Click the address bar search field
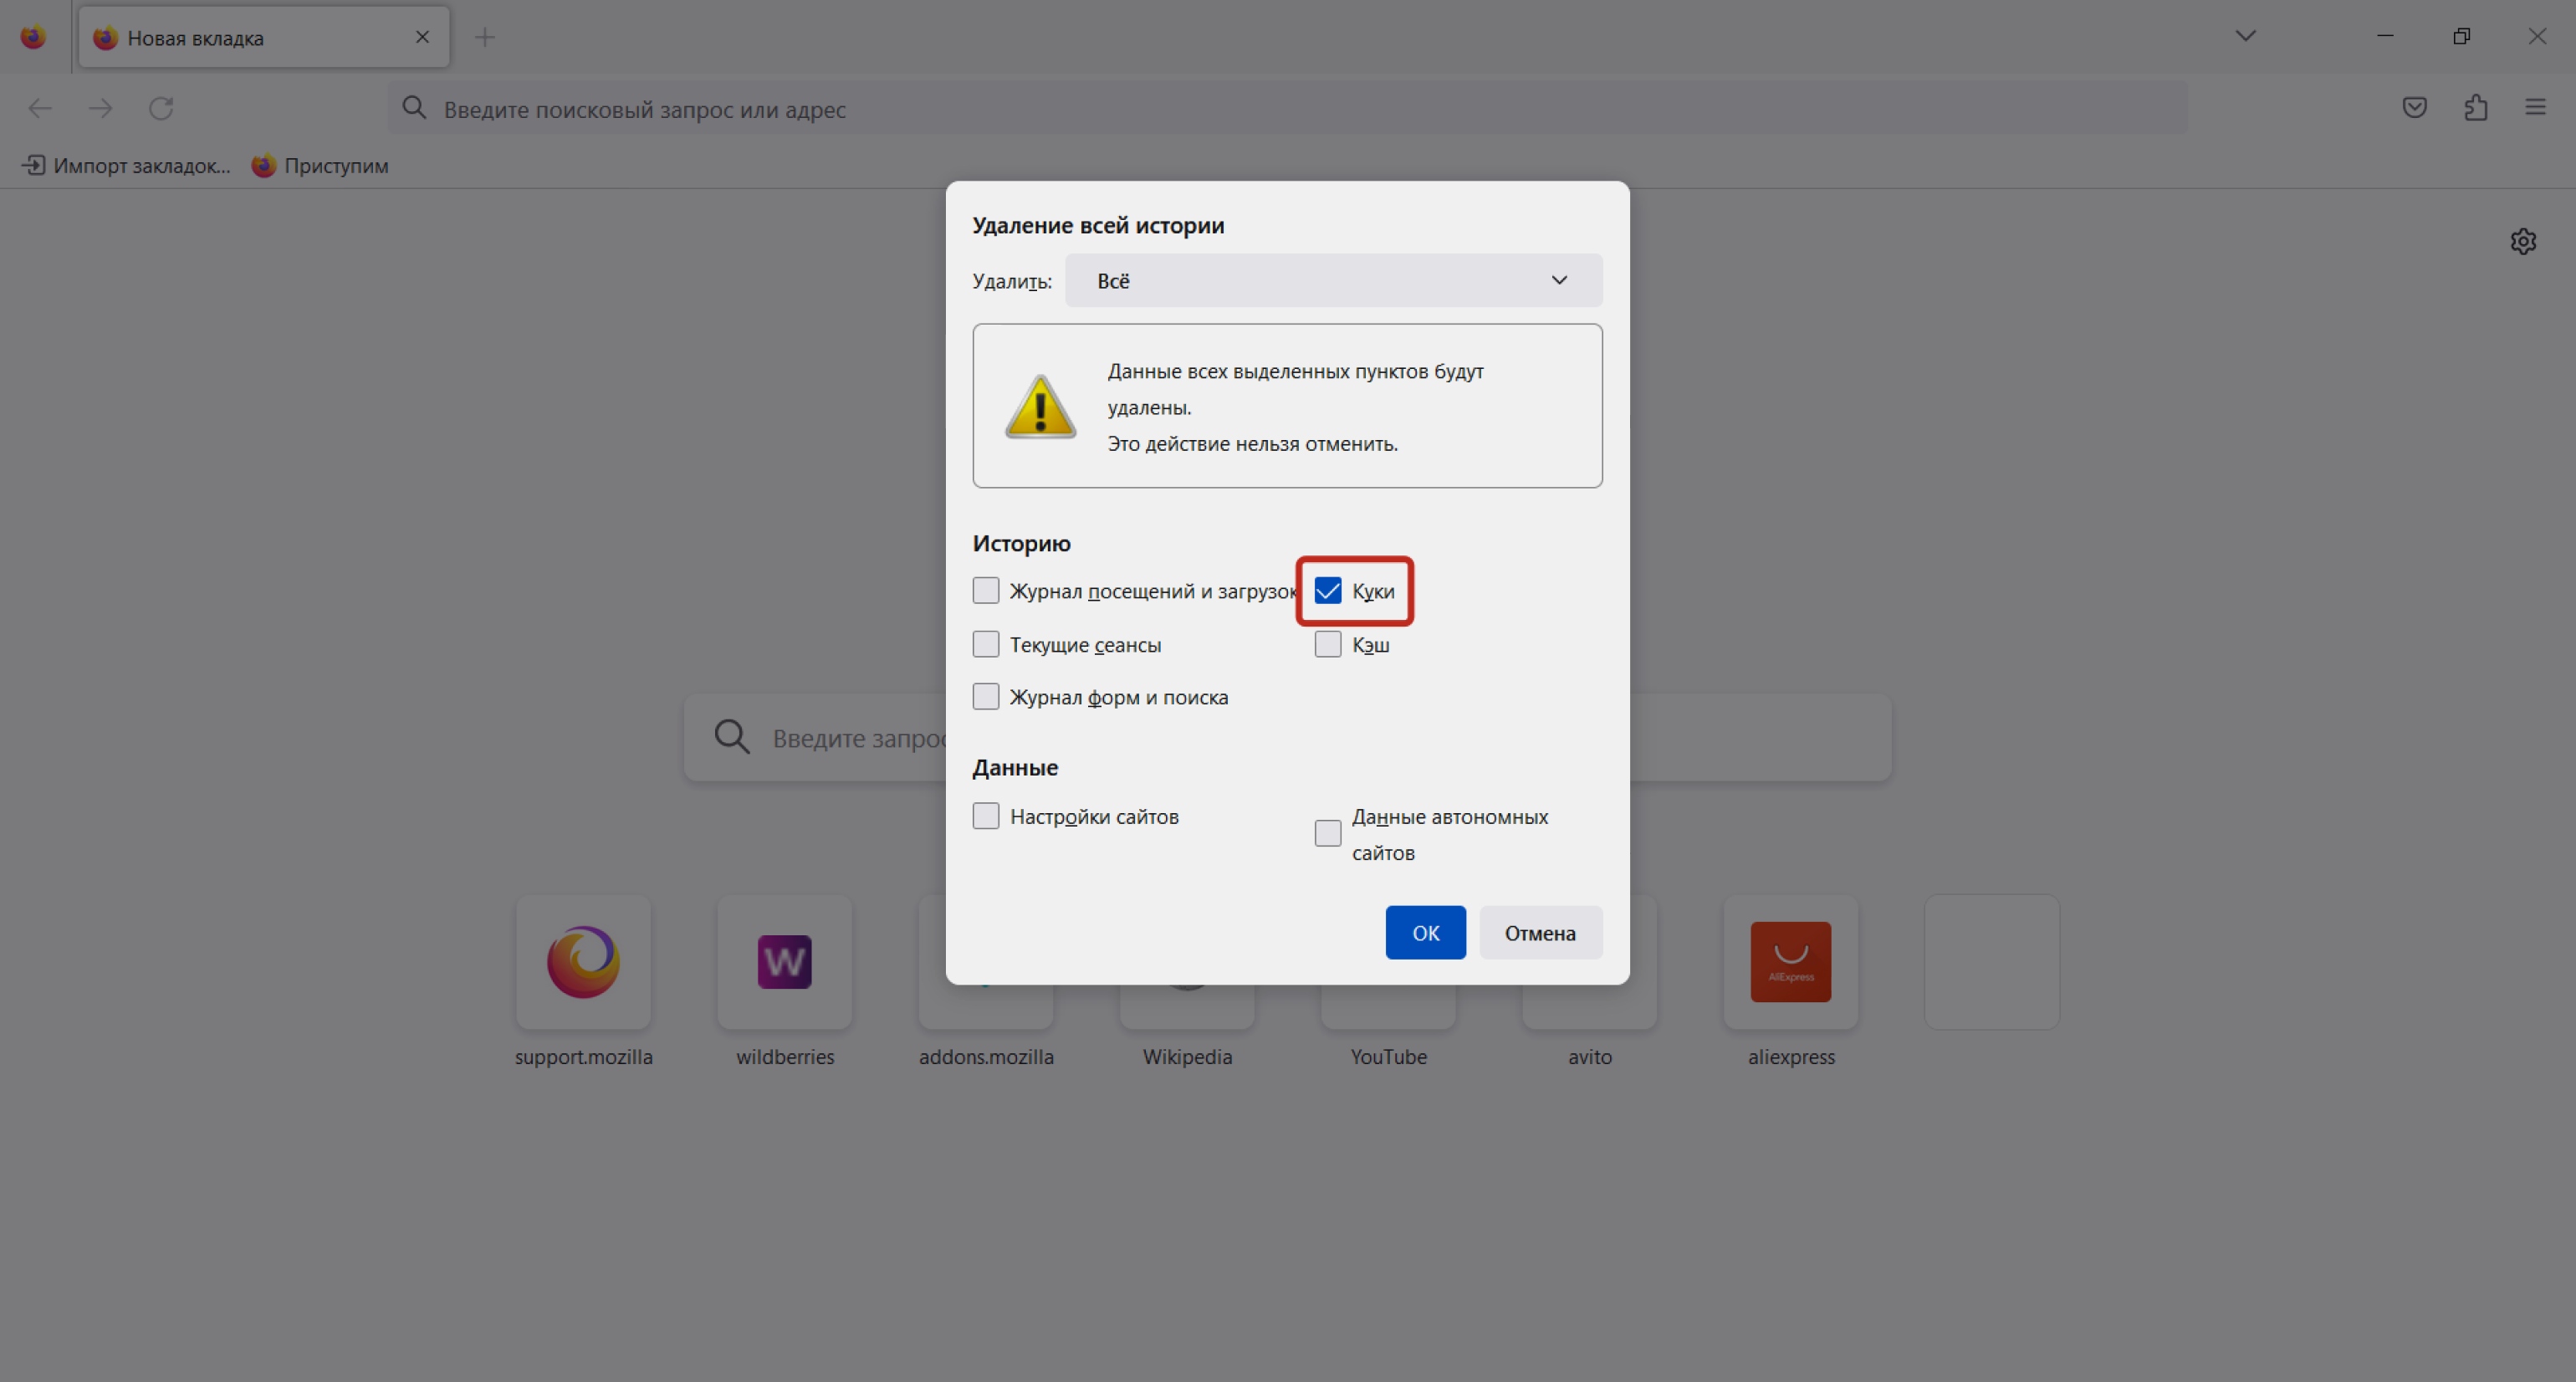This screenshot has height=1382, width=2576. (x=1287, y=108)
